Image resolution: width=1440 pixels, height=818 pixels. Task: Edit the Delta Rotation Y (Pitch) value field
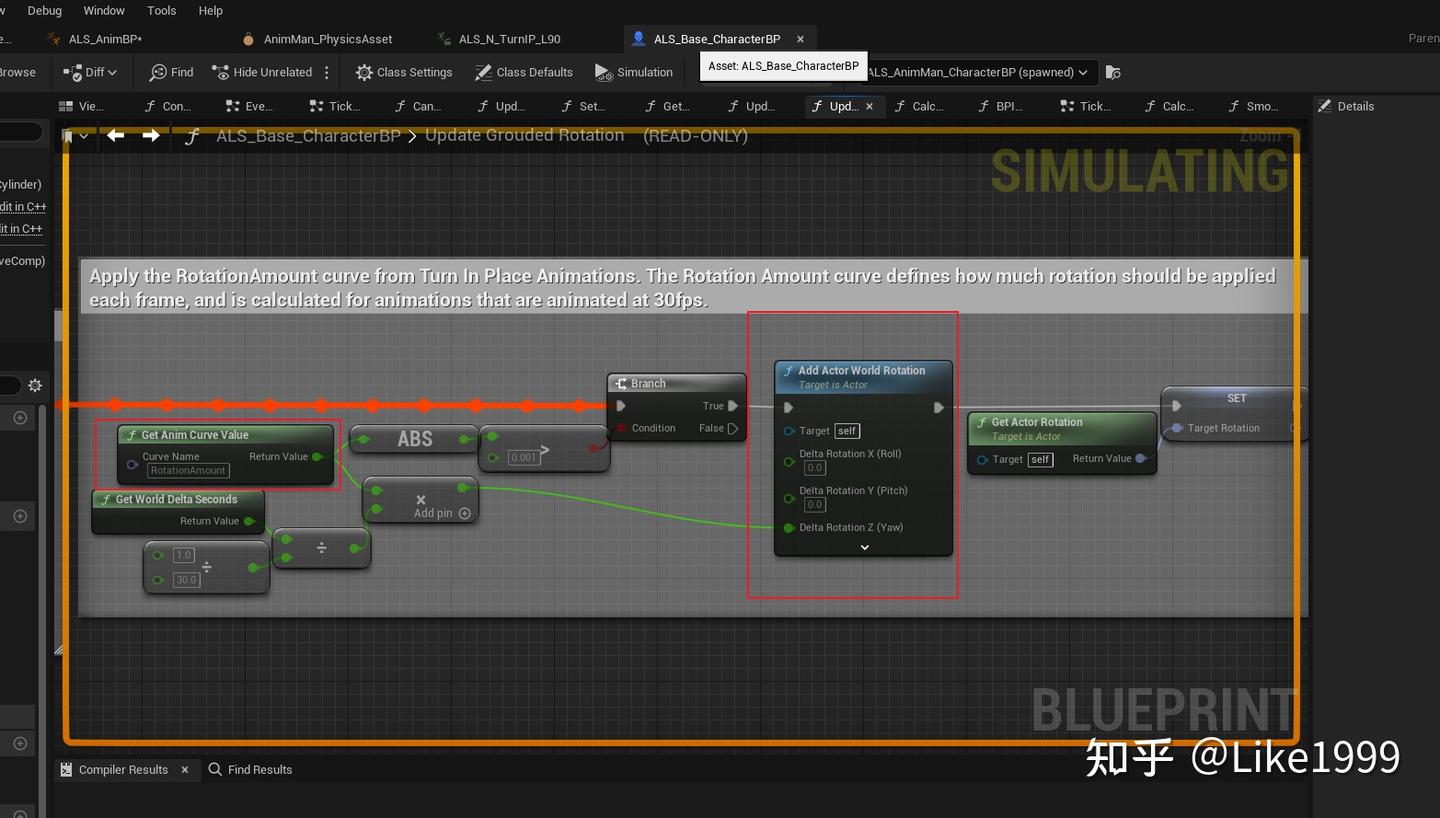click(x=815, y=504)
